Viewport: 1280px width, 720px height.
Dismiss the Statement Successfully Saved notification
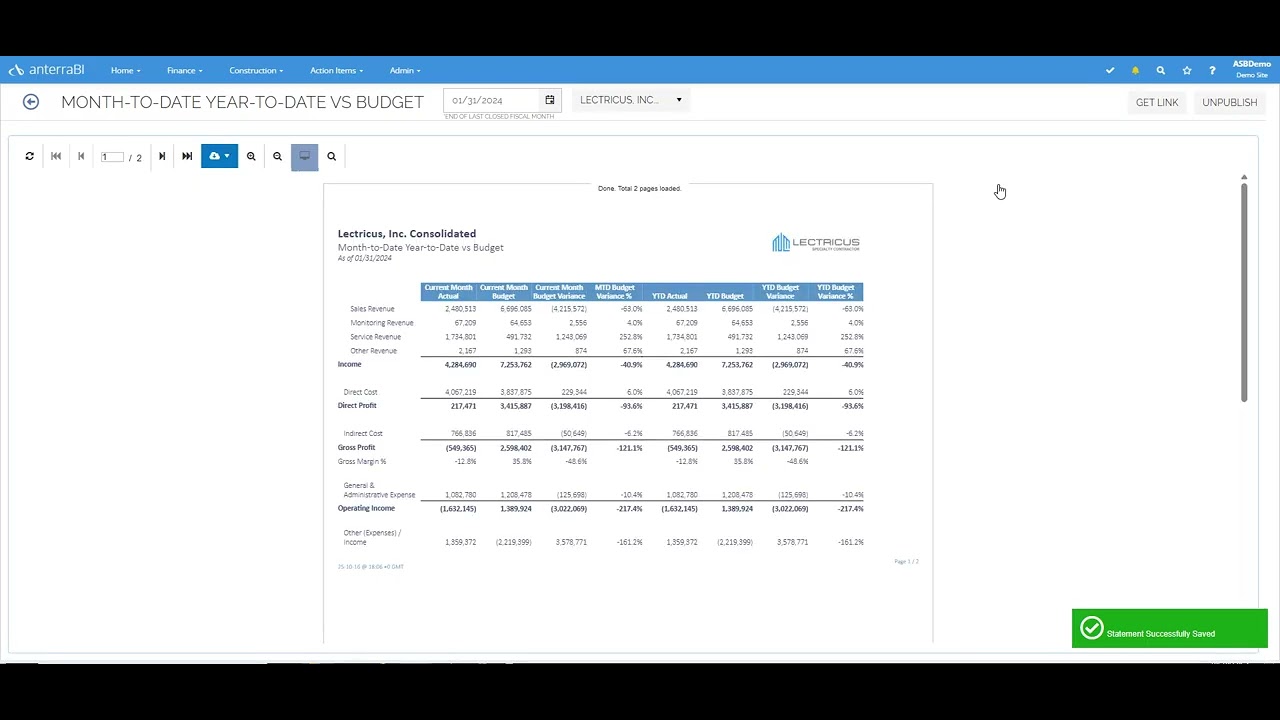1170,629
